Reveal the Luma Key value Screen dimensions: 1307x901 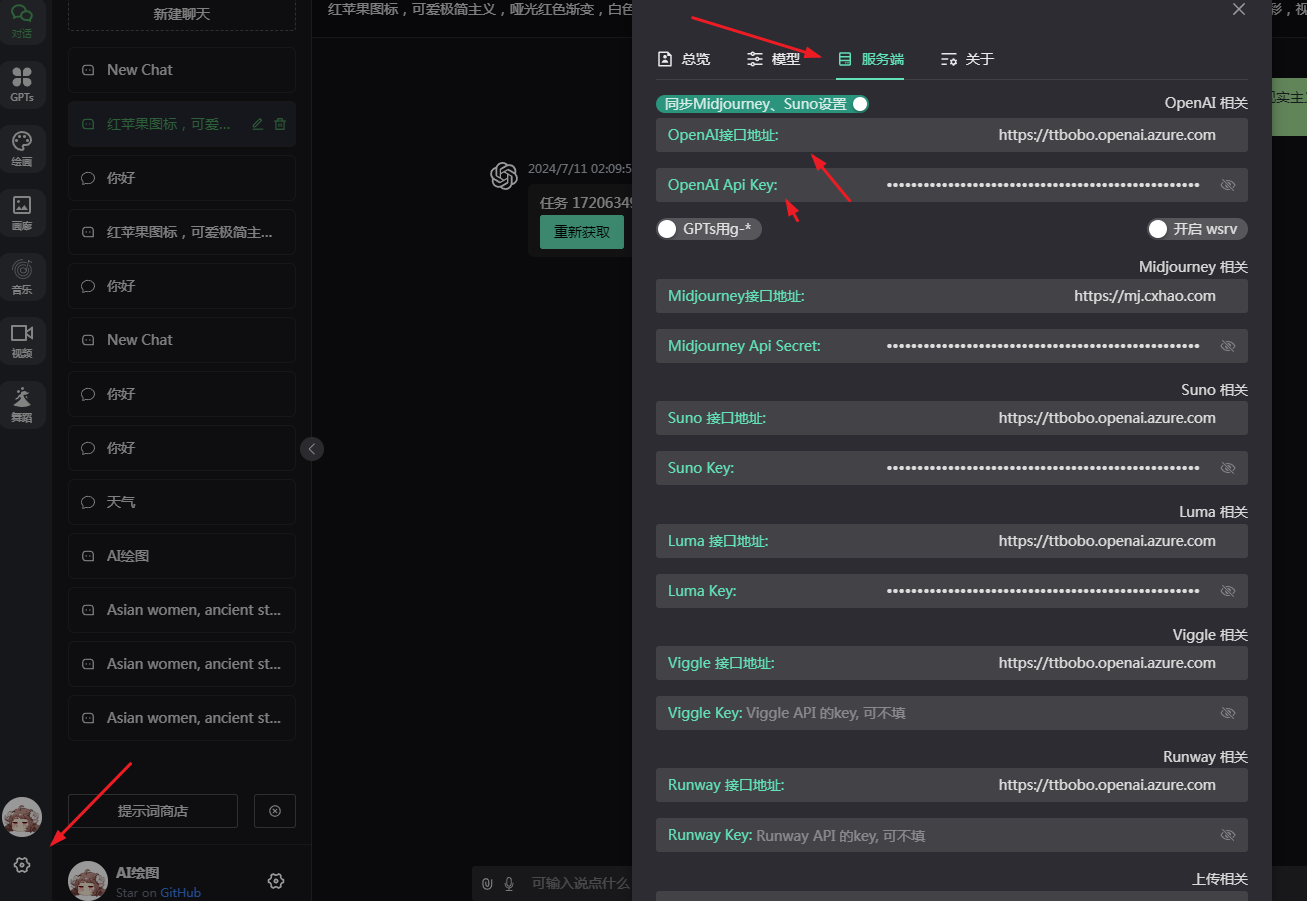click(x=1228, y=591)
